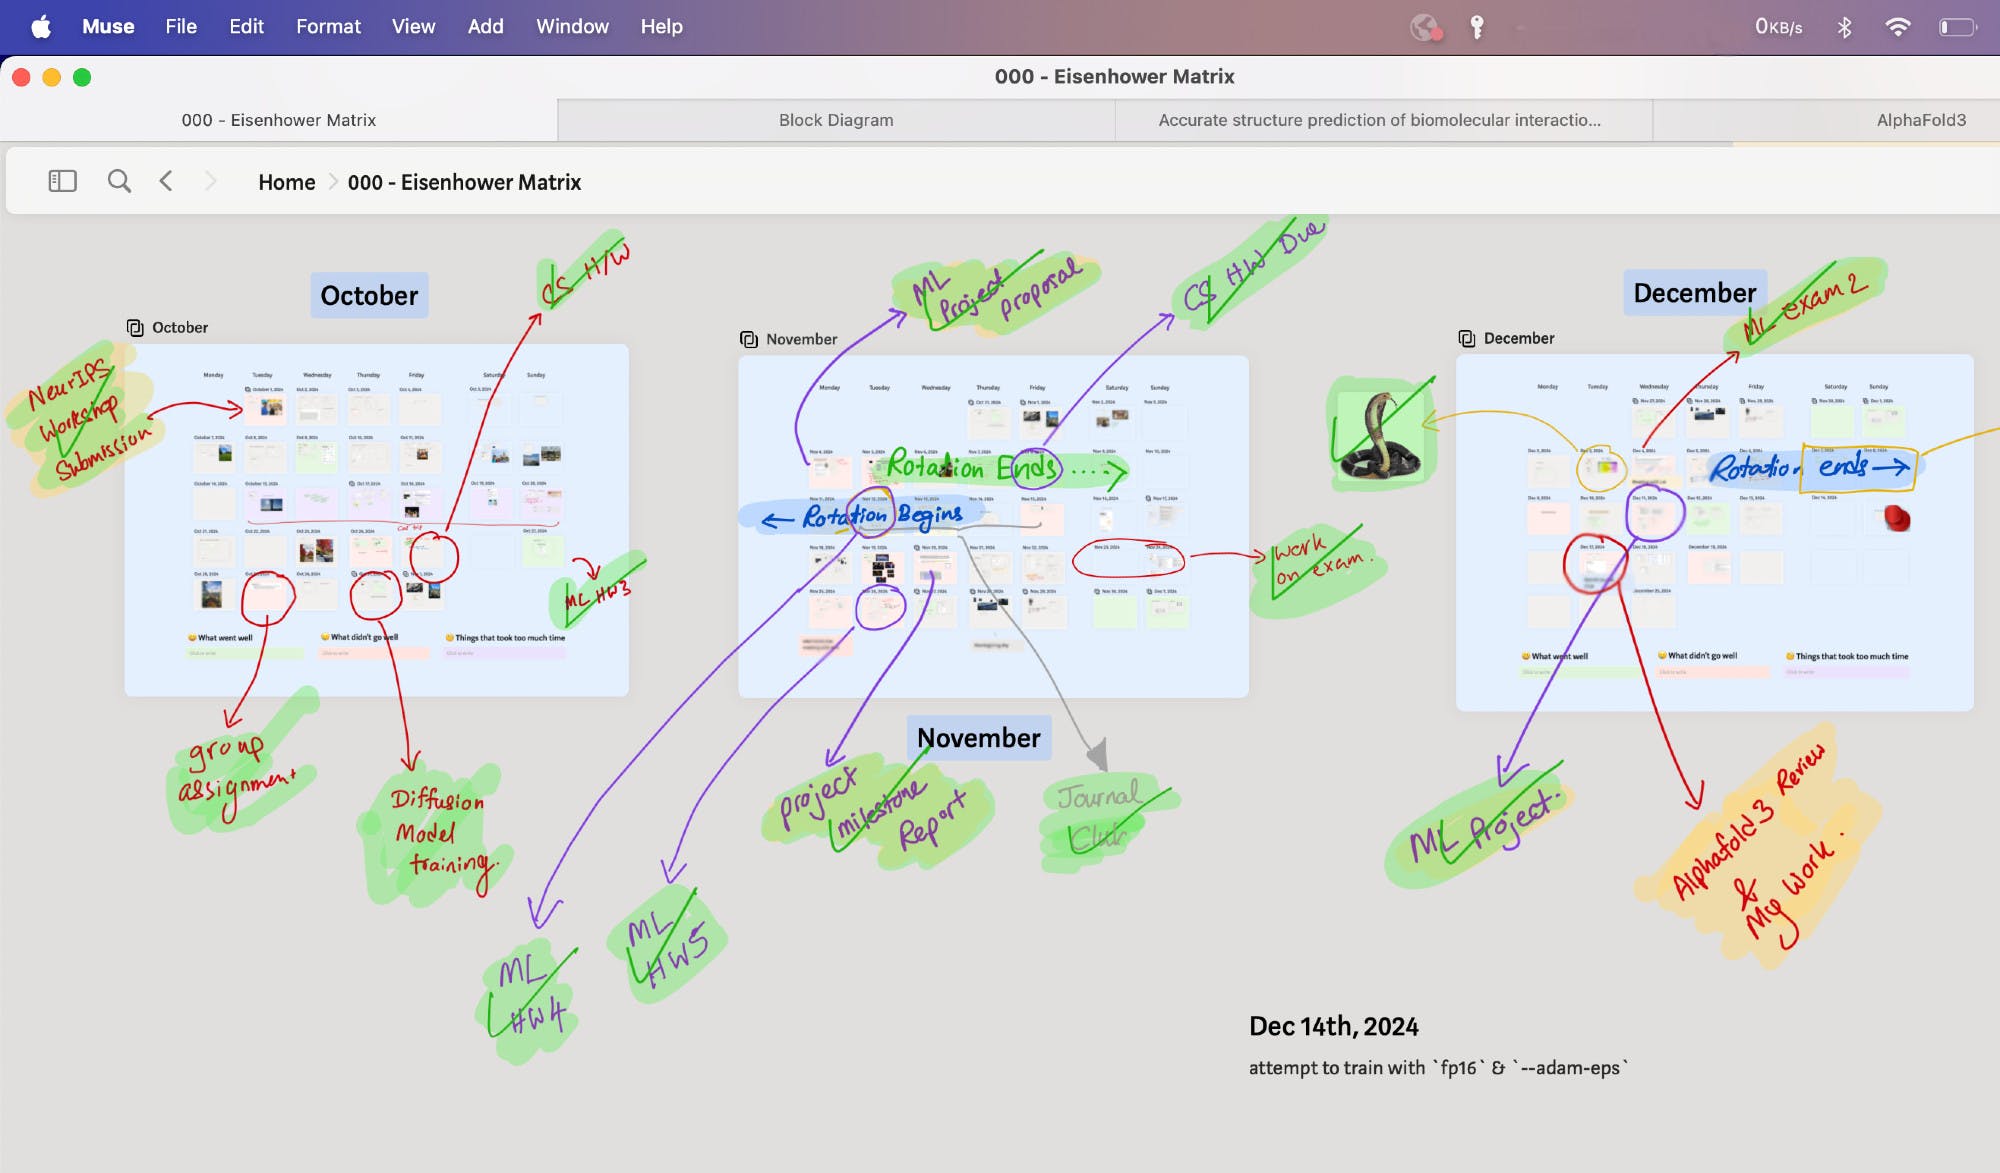Click the Bluetooth status icon
Viewport: 2000px width, 1173px height.
point(1844,27)
